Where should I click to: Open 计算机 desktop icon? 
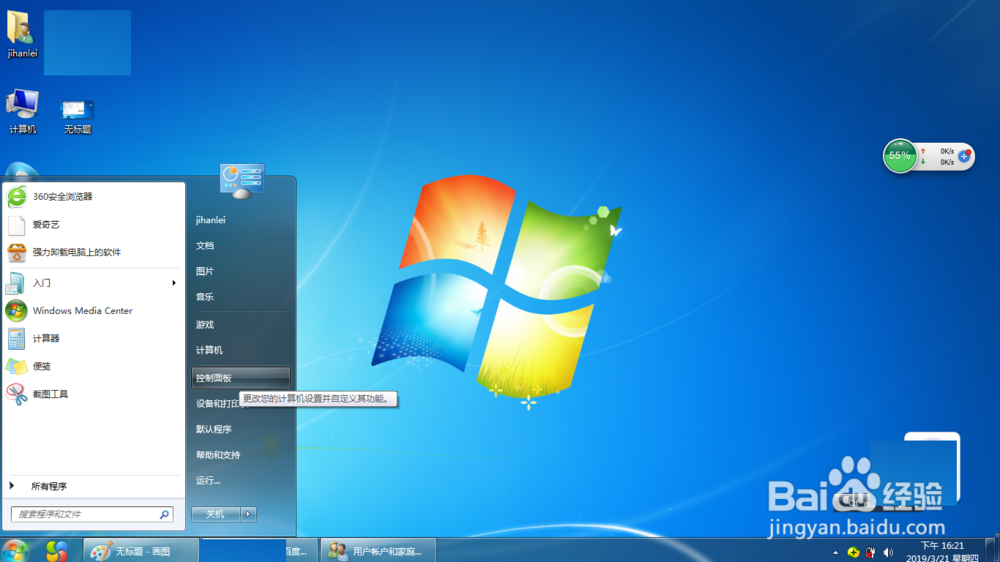(x=22, y=112)
